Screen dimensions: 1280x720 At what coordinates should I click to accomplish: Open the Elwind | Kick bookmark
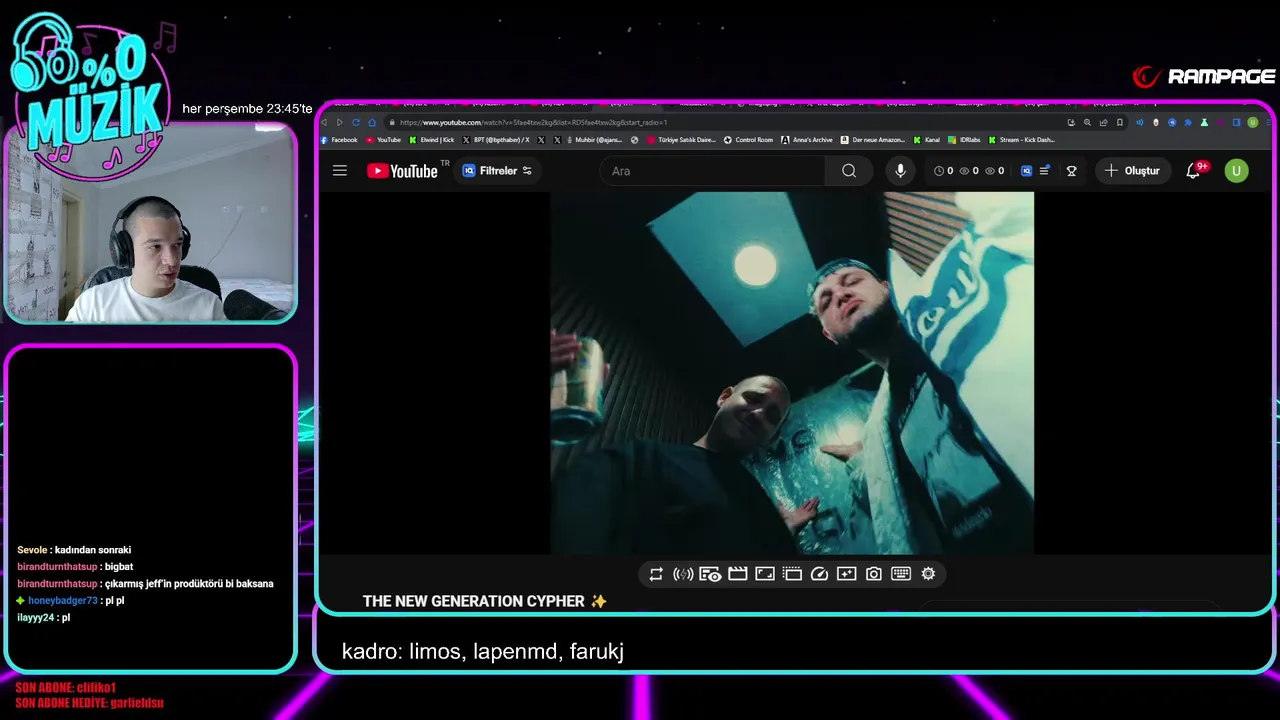(432, 140)
